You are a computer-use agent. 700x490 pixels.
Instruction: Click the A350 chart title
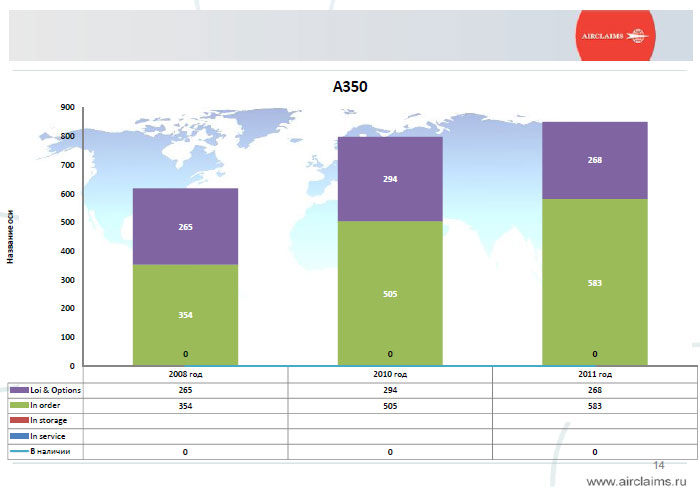[350, 87]
